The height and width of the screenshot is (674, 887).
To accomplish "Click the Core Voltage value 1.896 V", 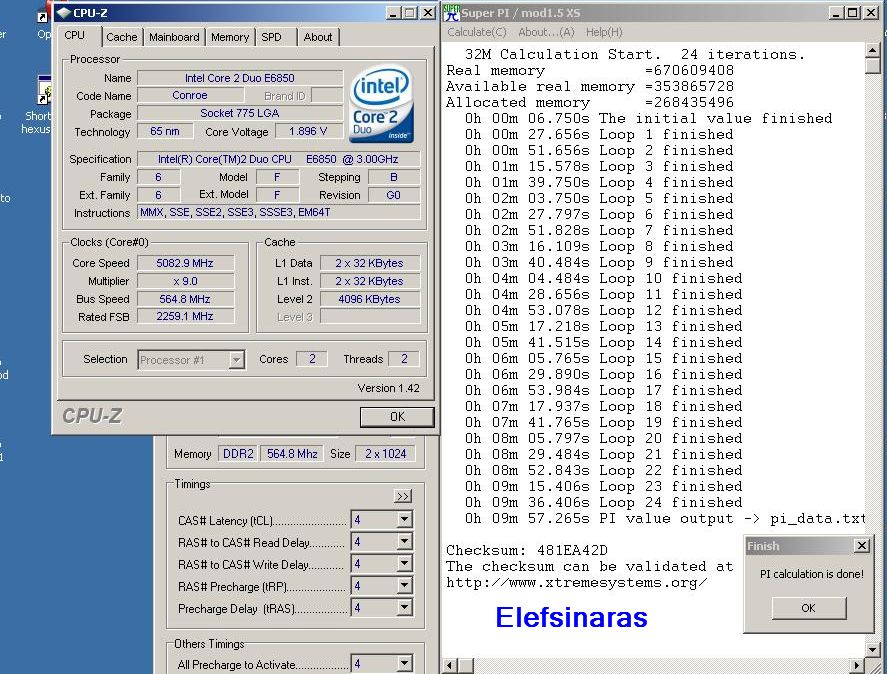I will point(308,131).
